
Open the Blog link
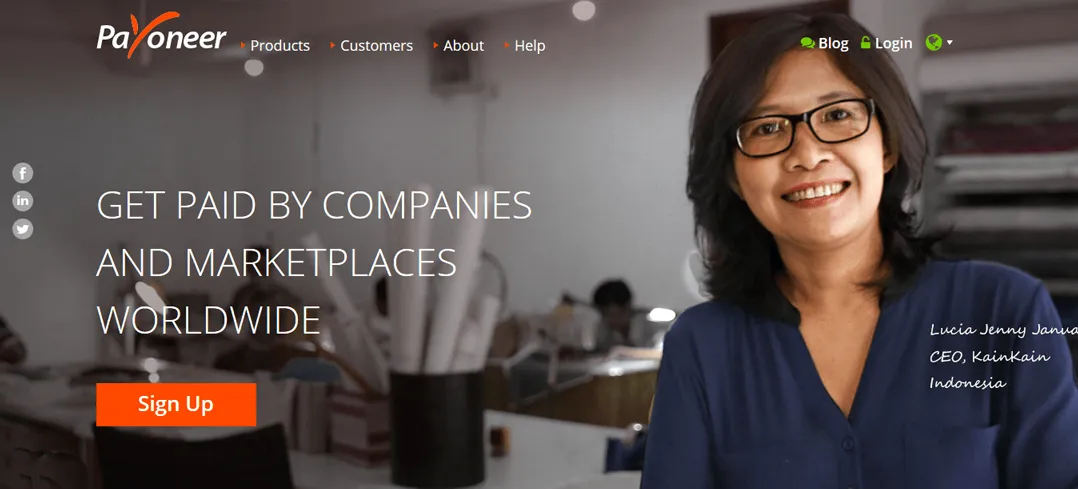[833, 43]
